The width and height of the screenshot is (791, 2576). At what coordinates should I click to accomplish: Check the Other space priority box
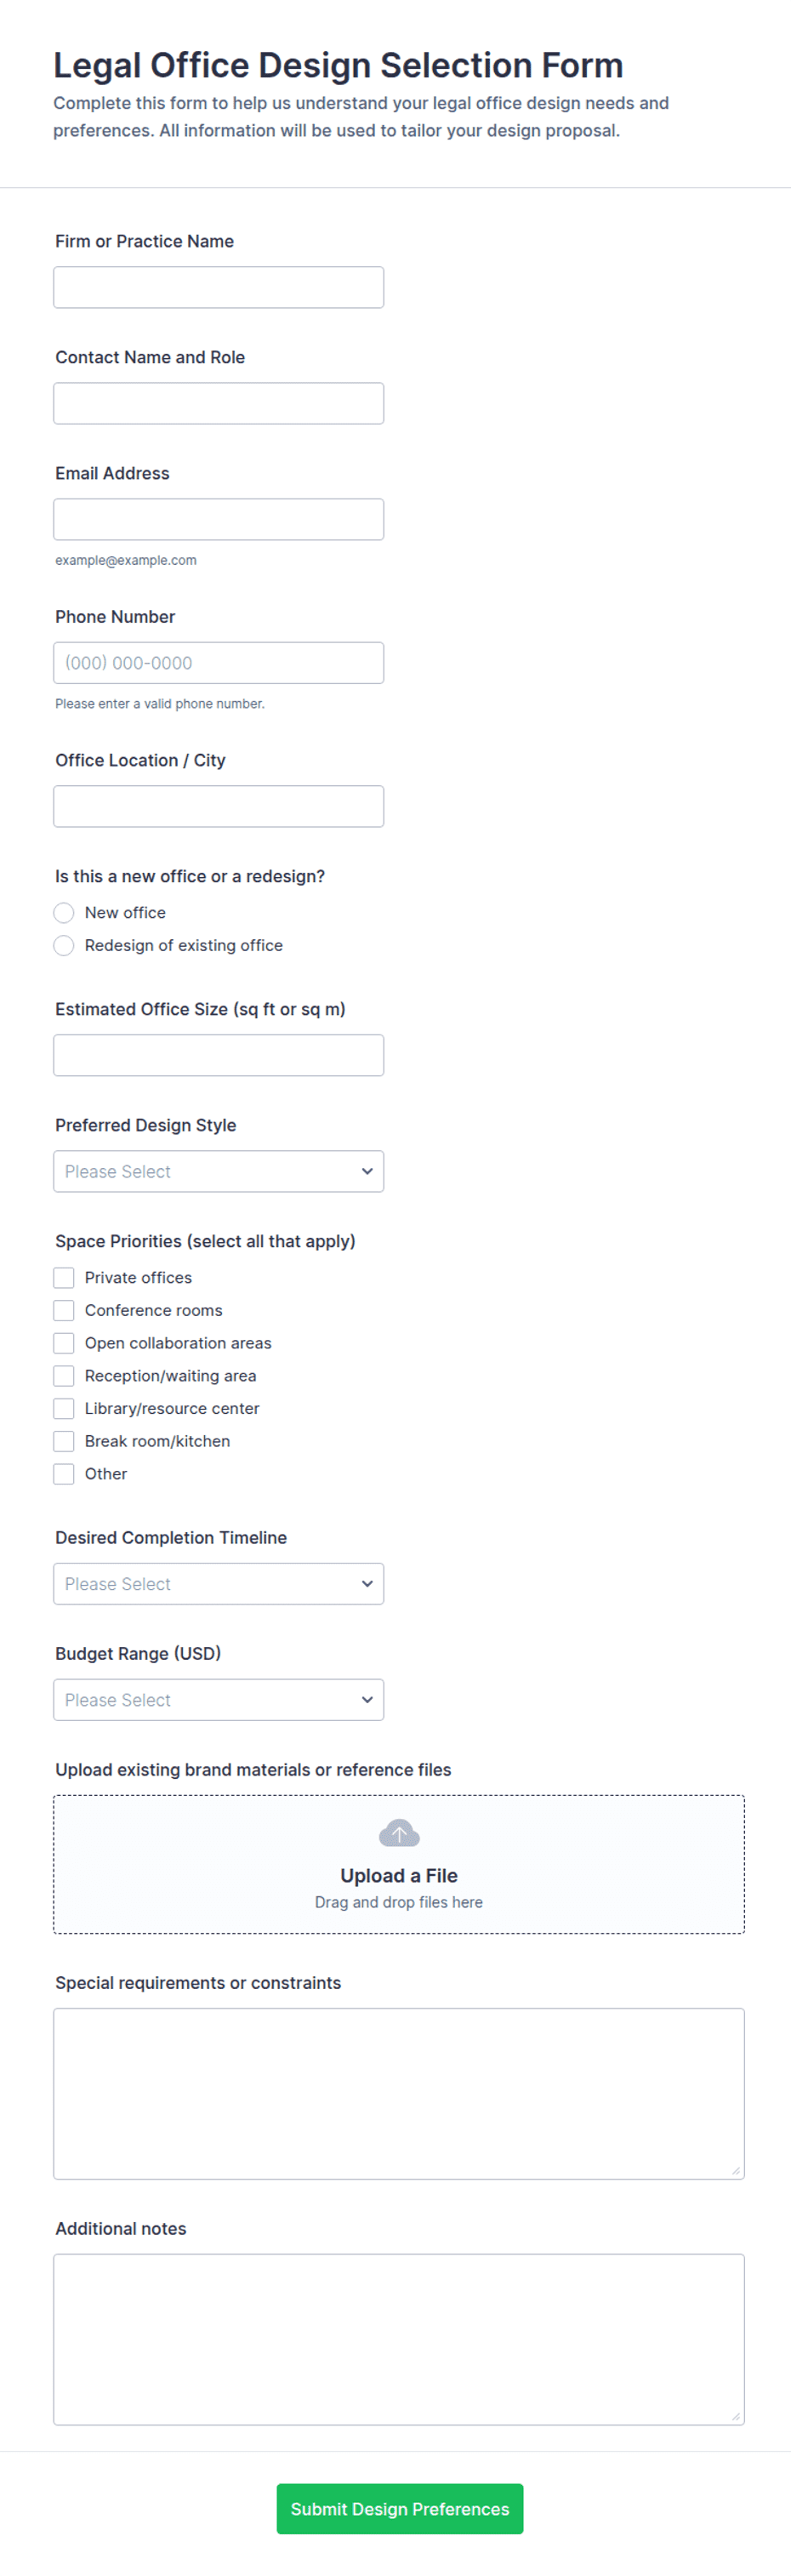pos(64,1474)
